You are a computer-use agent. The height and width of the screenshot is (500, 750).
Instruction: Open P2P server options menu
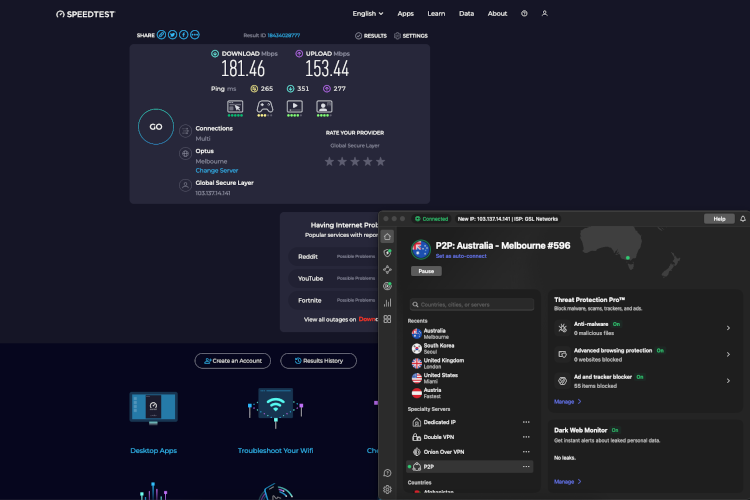526,467
